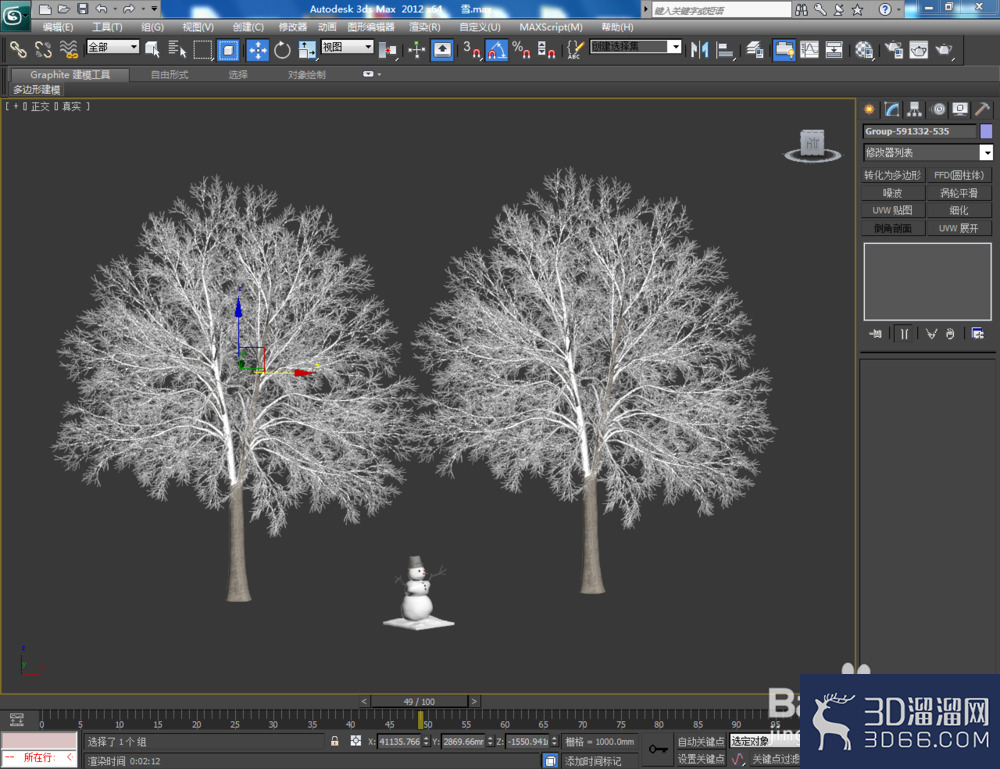The image size is (1000, 769).
Task: Click the Render Production teapot icon
Action: pos(944,50)
